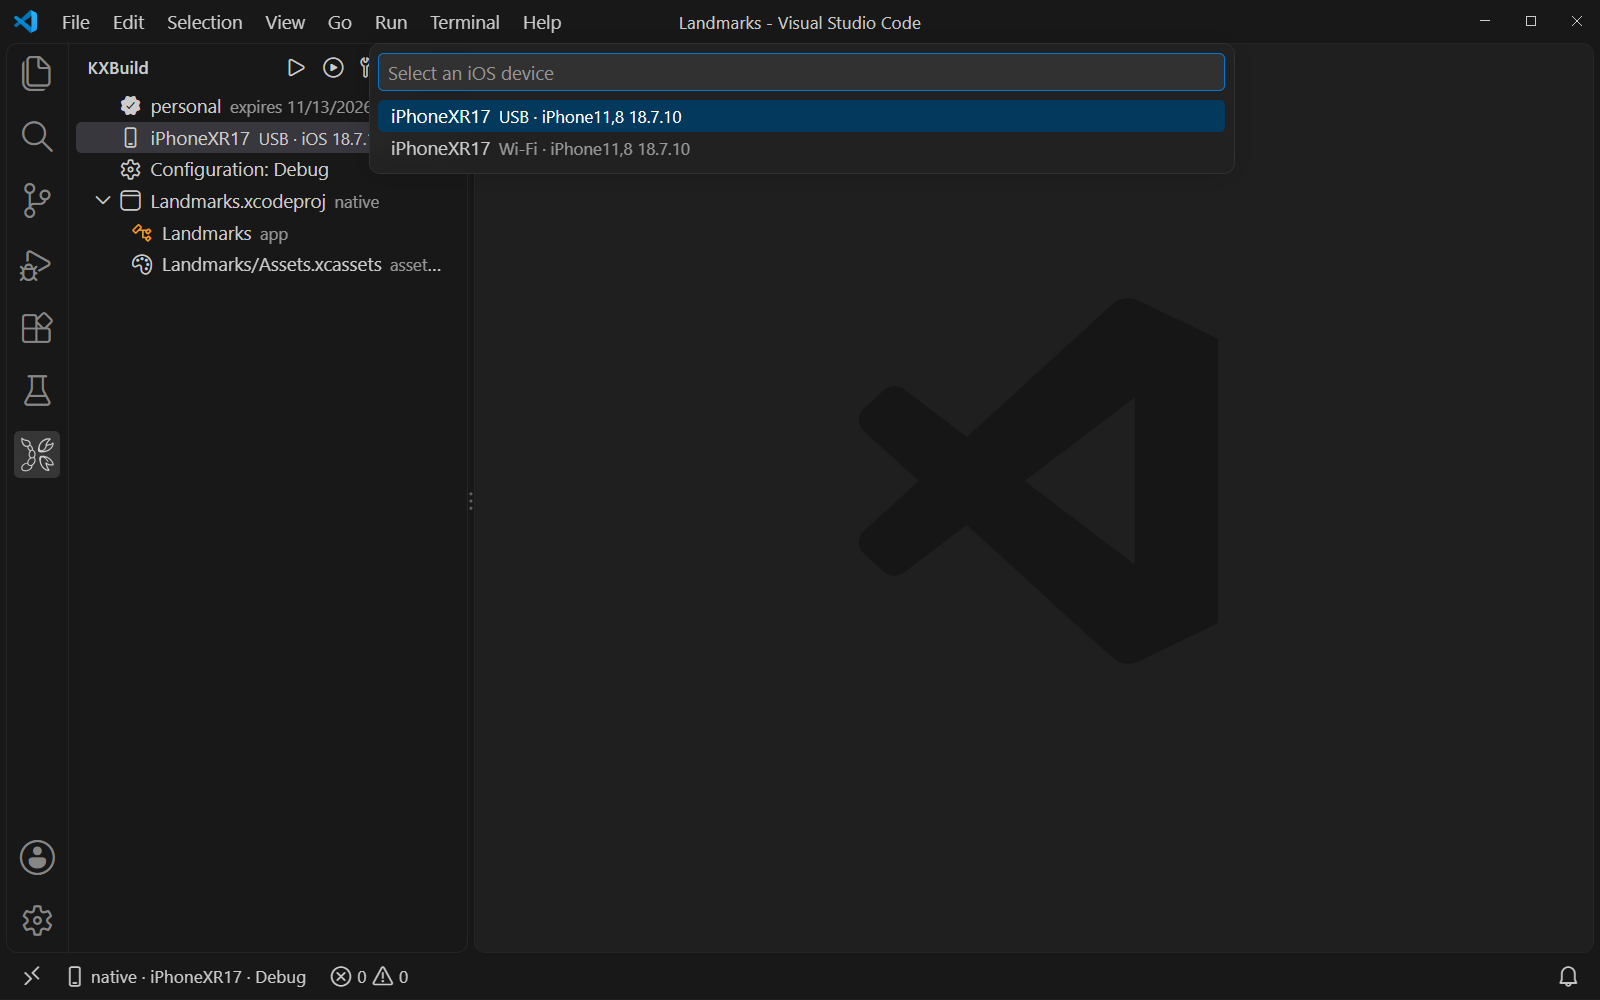Open the Testing flask view
The width and height of the screenshot is (1600, 1000).
coord(37,391)
